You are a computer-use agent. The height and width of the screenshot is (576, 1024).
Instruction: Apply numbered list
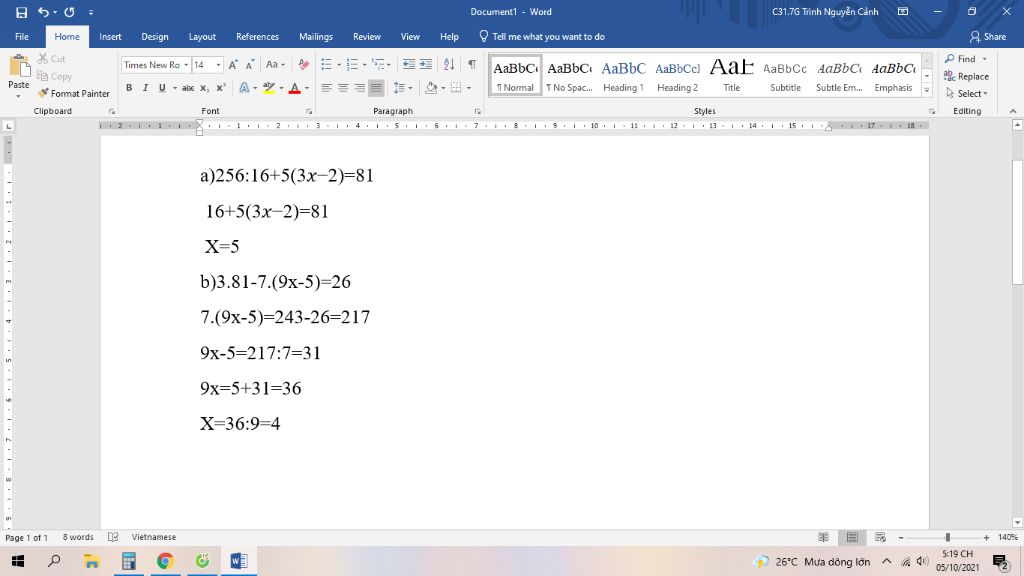pos(353,64)
